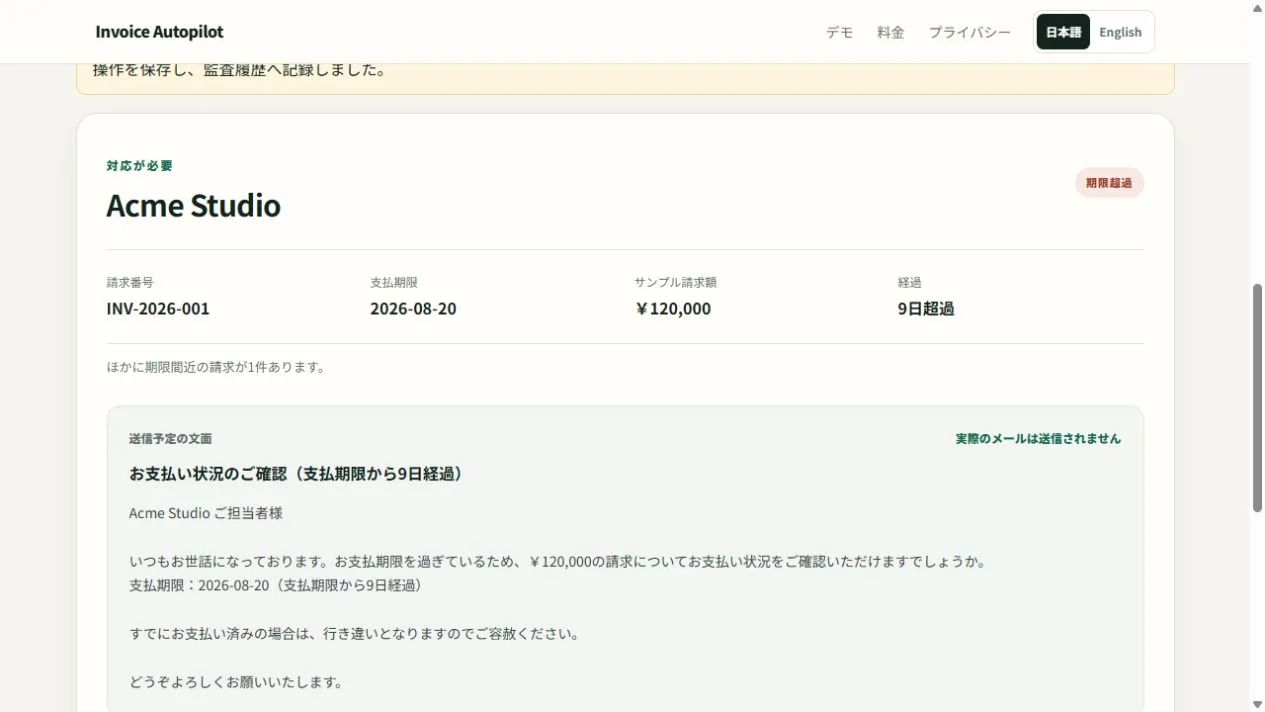
Task: Click the page vertical scrollbar thumb
Action: point(1257,398)
